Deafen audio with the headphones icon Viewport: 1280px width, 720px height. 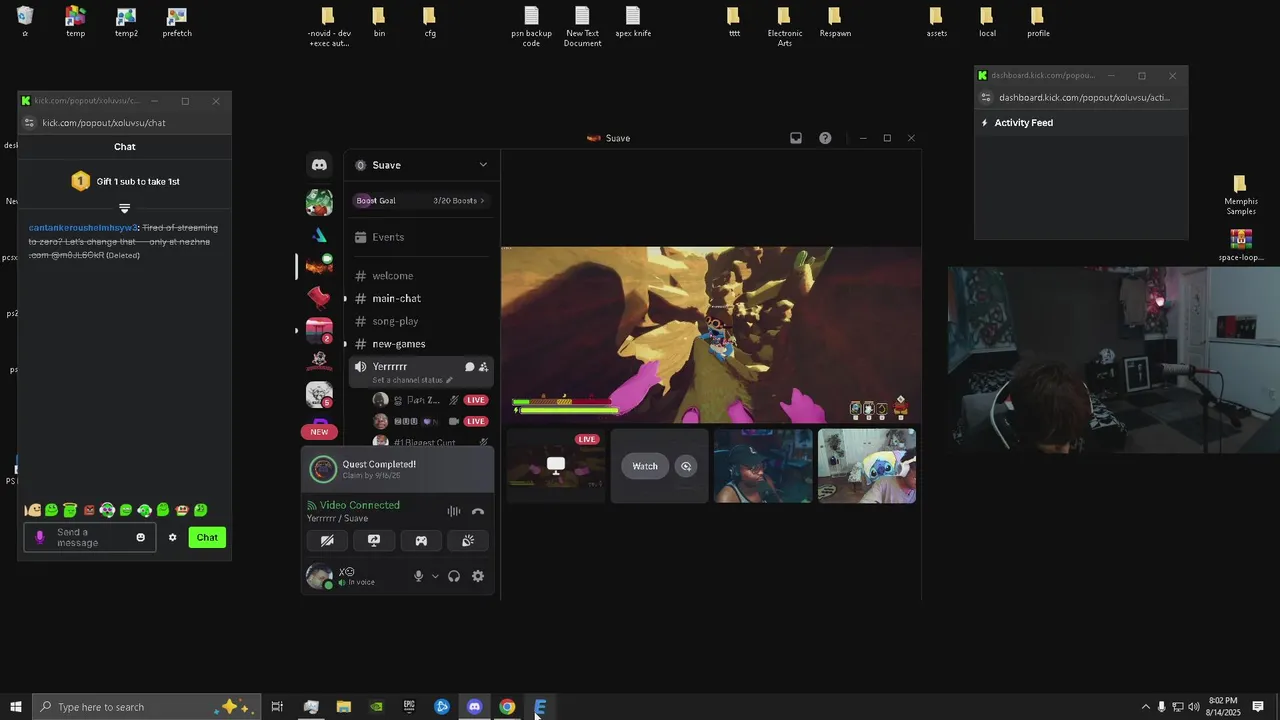(454, 576)
